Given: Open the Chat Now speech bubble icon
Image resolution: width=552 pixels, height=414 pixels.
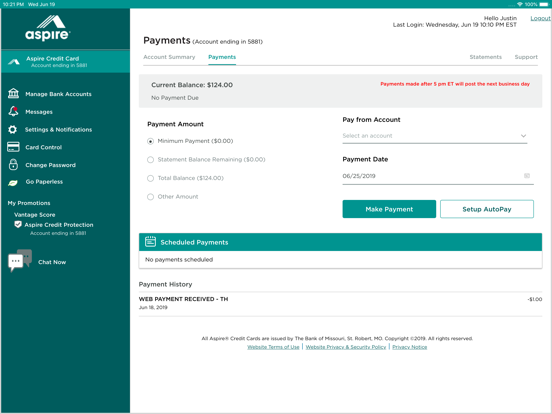Looking at the screenshot, I should (x=20, y=260).
